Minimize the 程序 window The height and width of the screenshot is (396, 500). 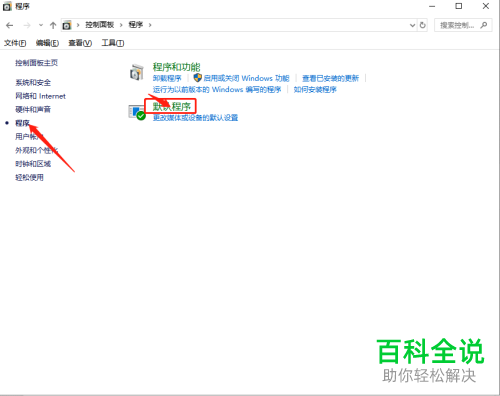click(x=432, y=6)
